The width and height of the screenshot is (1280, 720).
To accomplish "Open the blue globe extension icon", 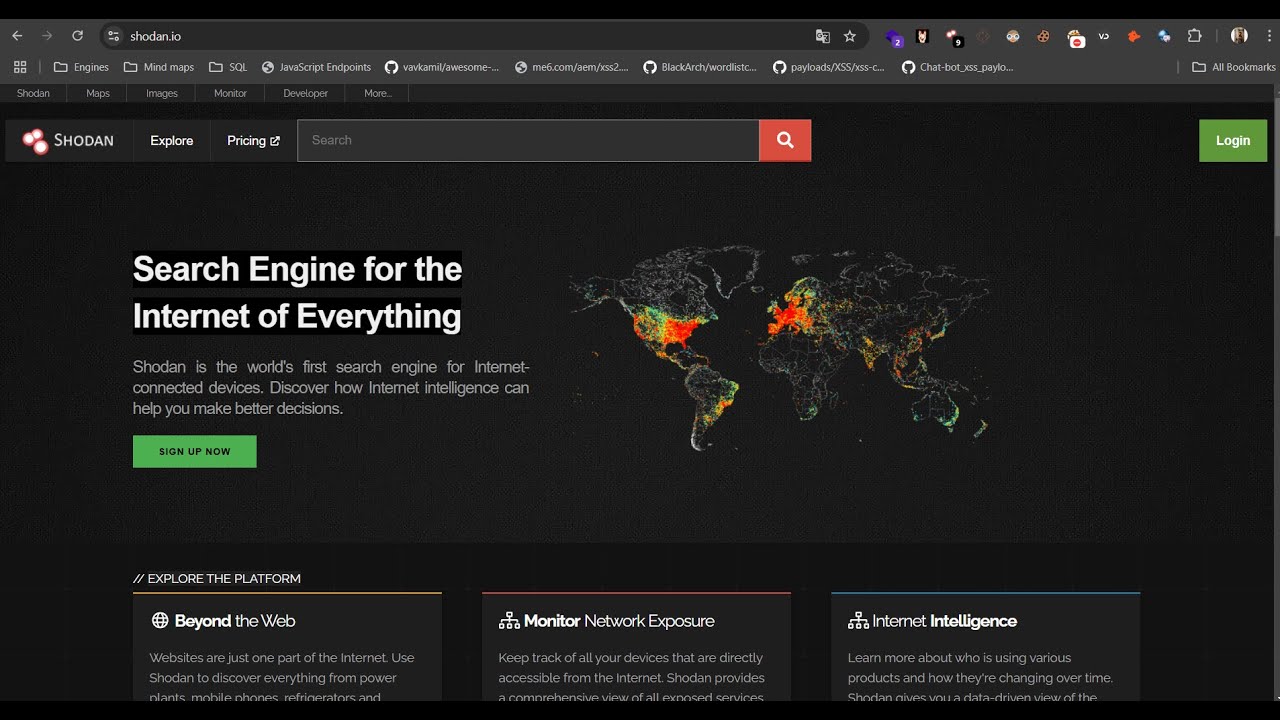I will pyautogui.click(x=1164, y=36).
